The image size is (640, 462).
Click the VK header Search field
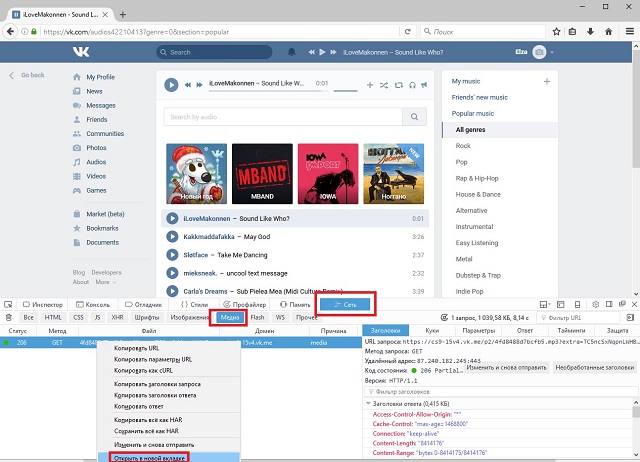click(214, 52)
